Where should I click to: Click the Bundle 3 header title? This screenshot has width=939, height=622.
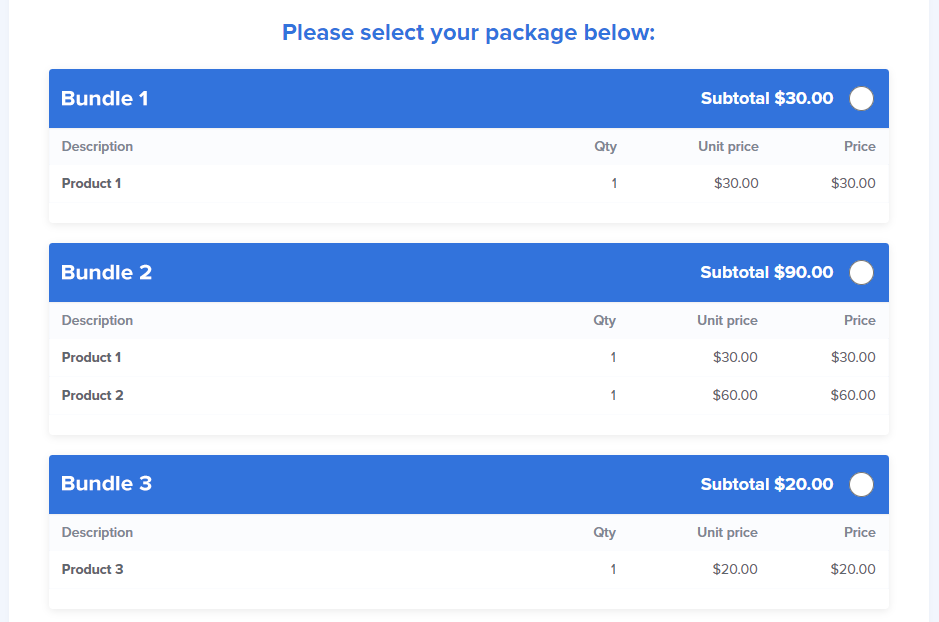pyautogui.click(x=106, y=484)
